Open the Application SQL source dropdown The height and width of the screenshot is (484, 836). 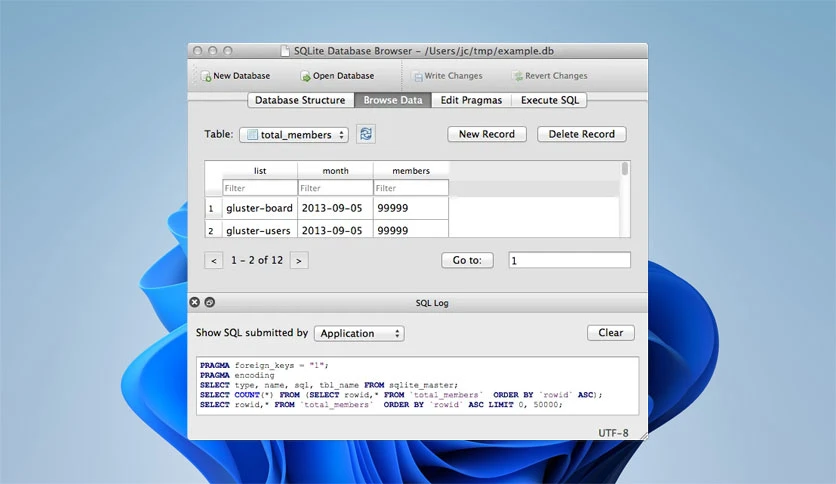359,333
